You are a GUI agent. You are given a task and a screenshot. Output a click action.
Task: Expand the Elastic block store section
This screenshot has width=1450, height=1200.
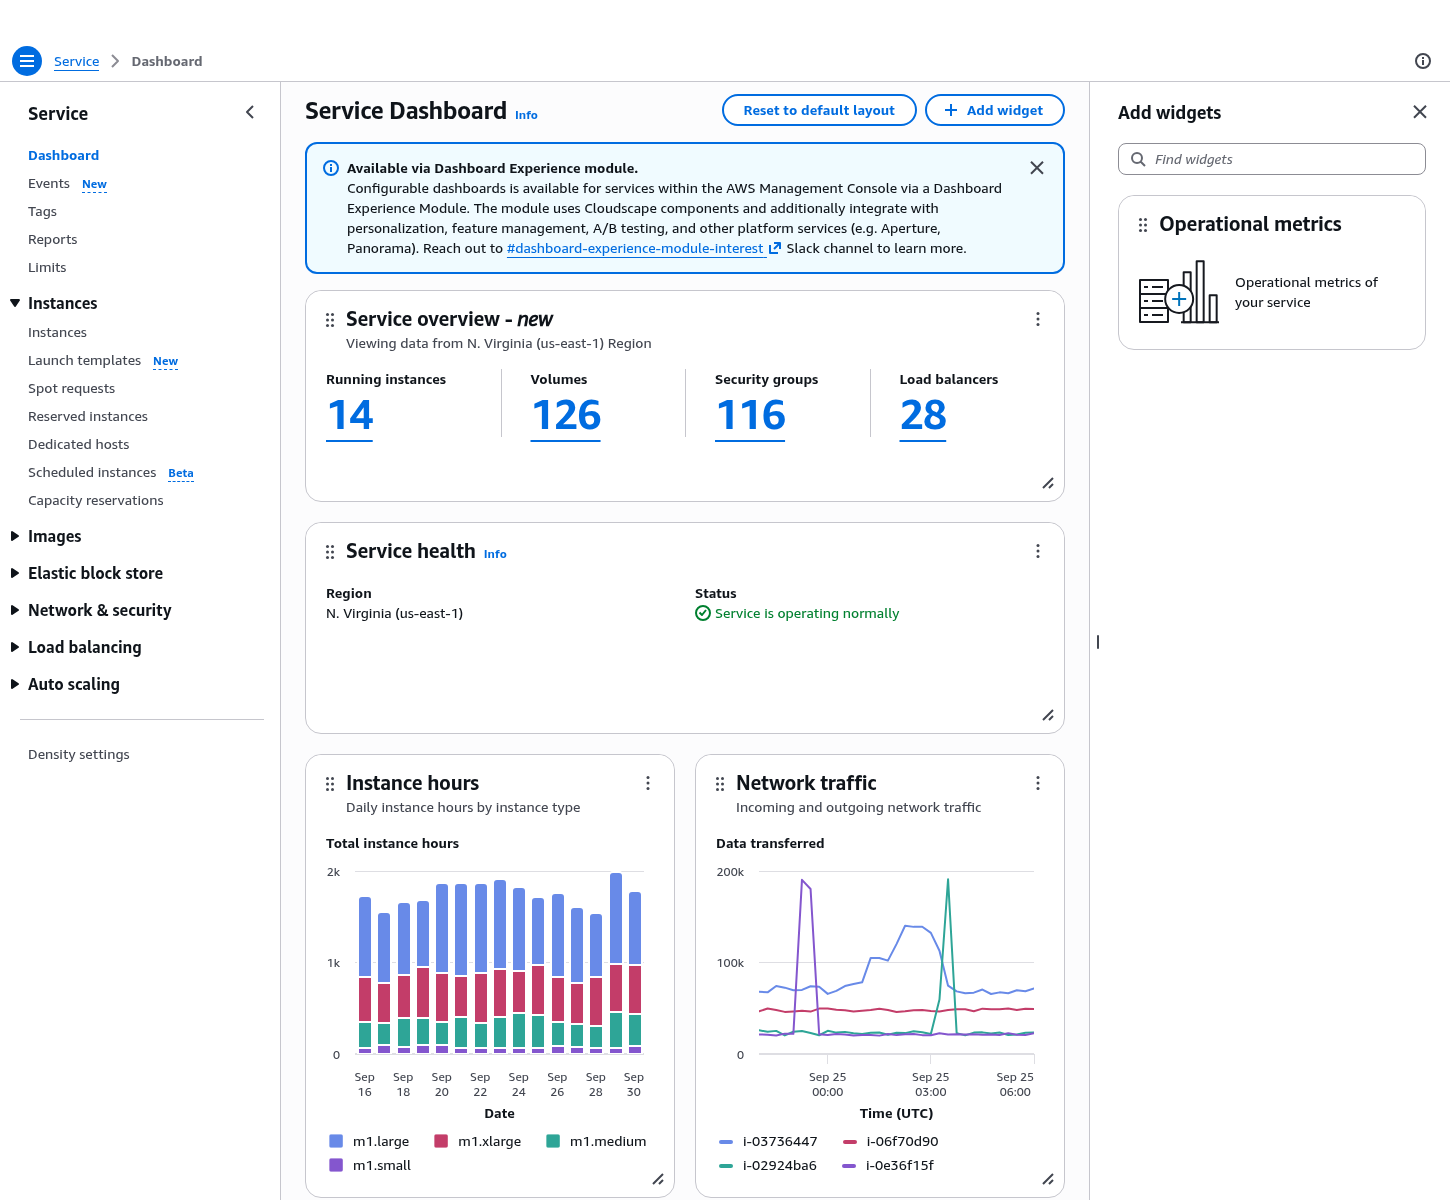(x=15, y=573)
